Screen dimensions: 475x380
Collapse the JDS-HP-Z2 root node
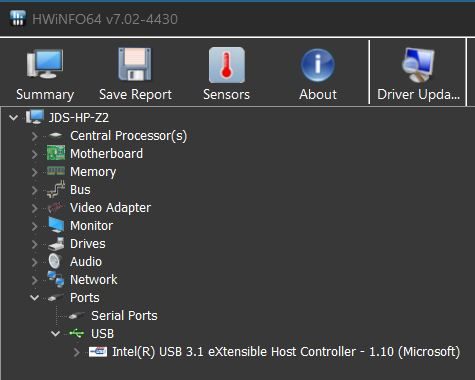click(14, 117)
